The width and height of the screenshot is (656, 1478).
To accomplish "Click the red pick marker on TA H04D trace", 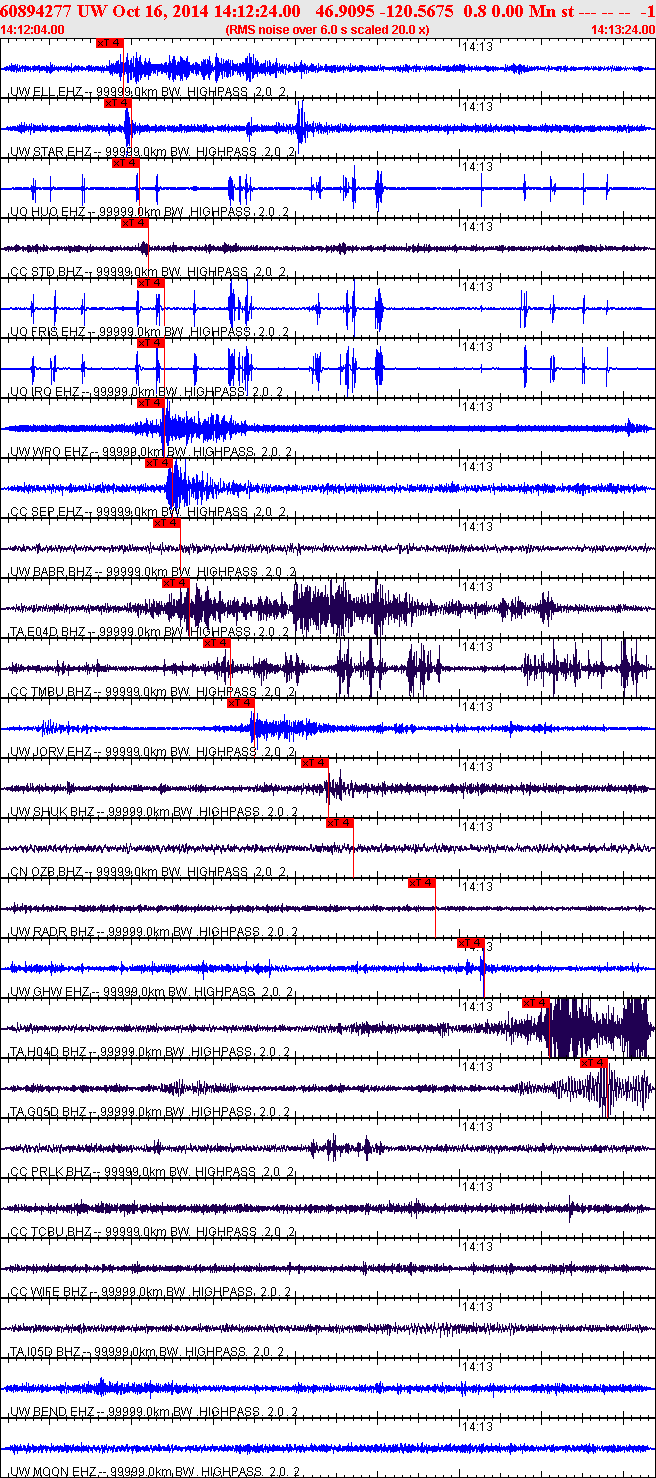I will pos(535,1003).
